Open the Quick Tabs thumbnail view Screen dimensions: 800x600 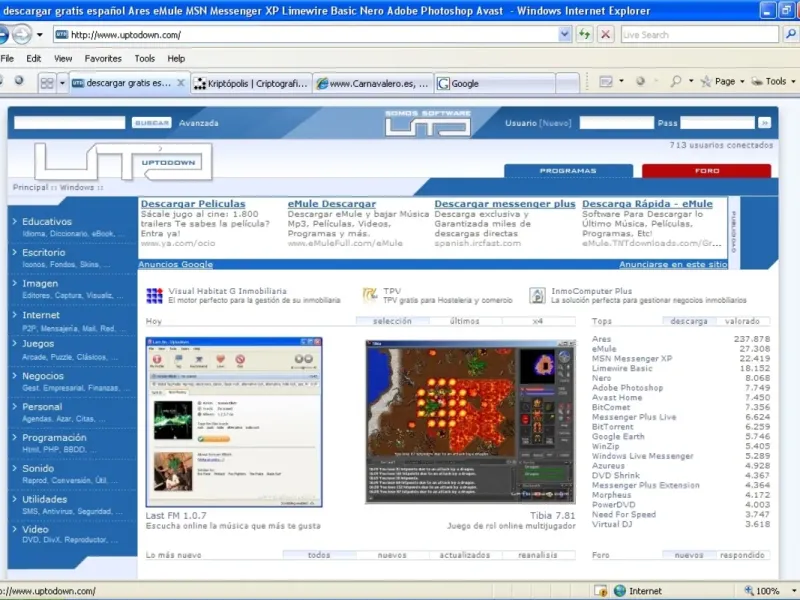[x=47, y=84]
